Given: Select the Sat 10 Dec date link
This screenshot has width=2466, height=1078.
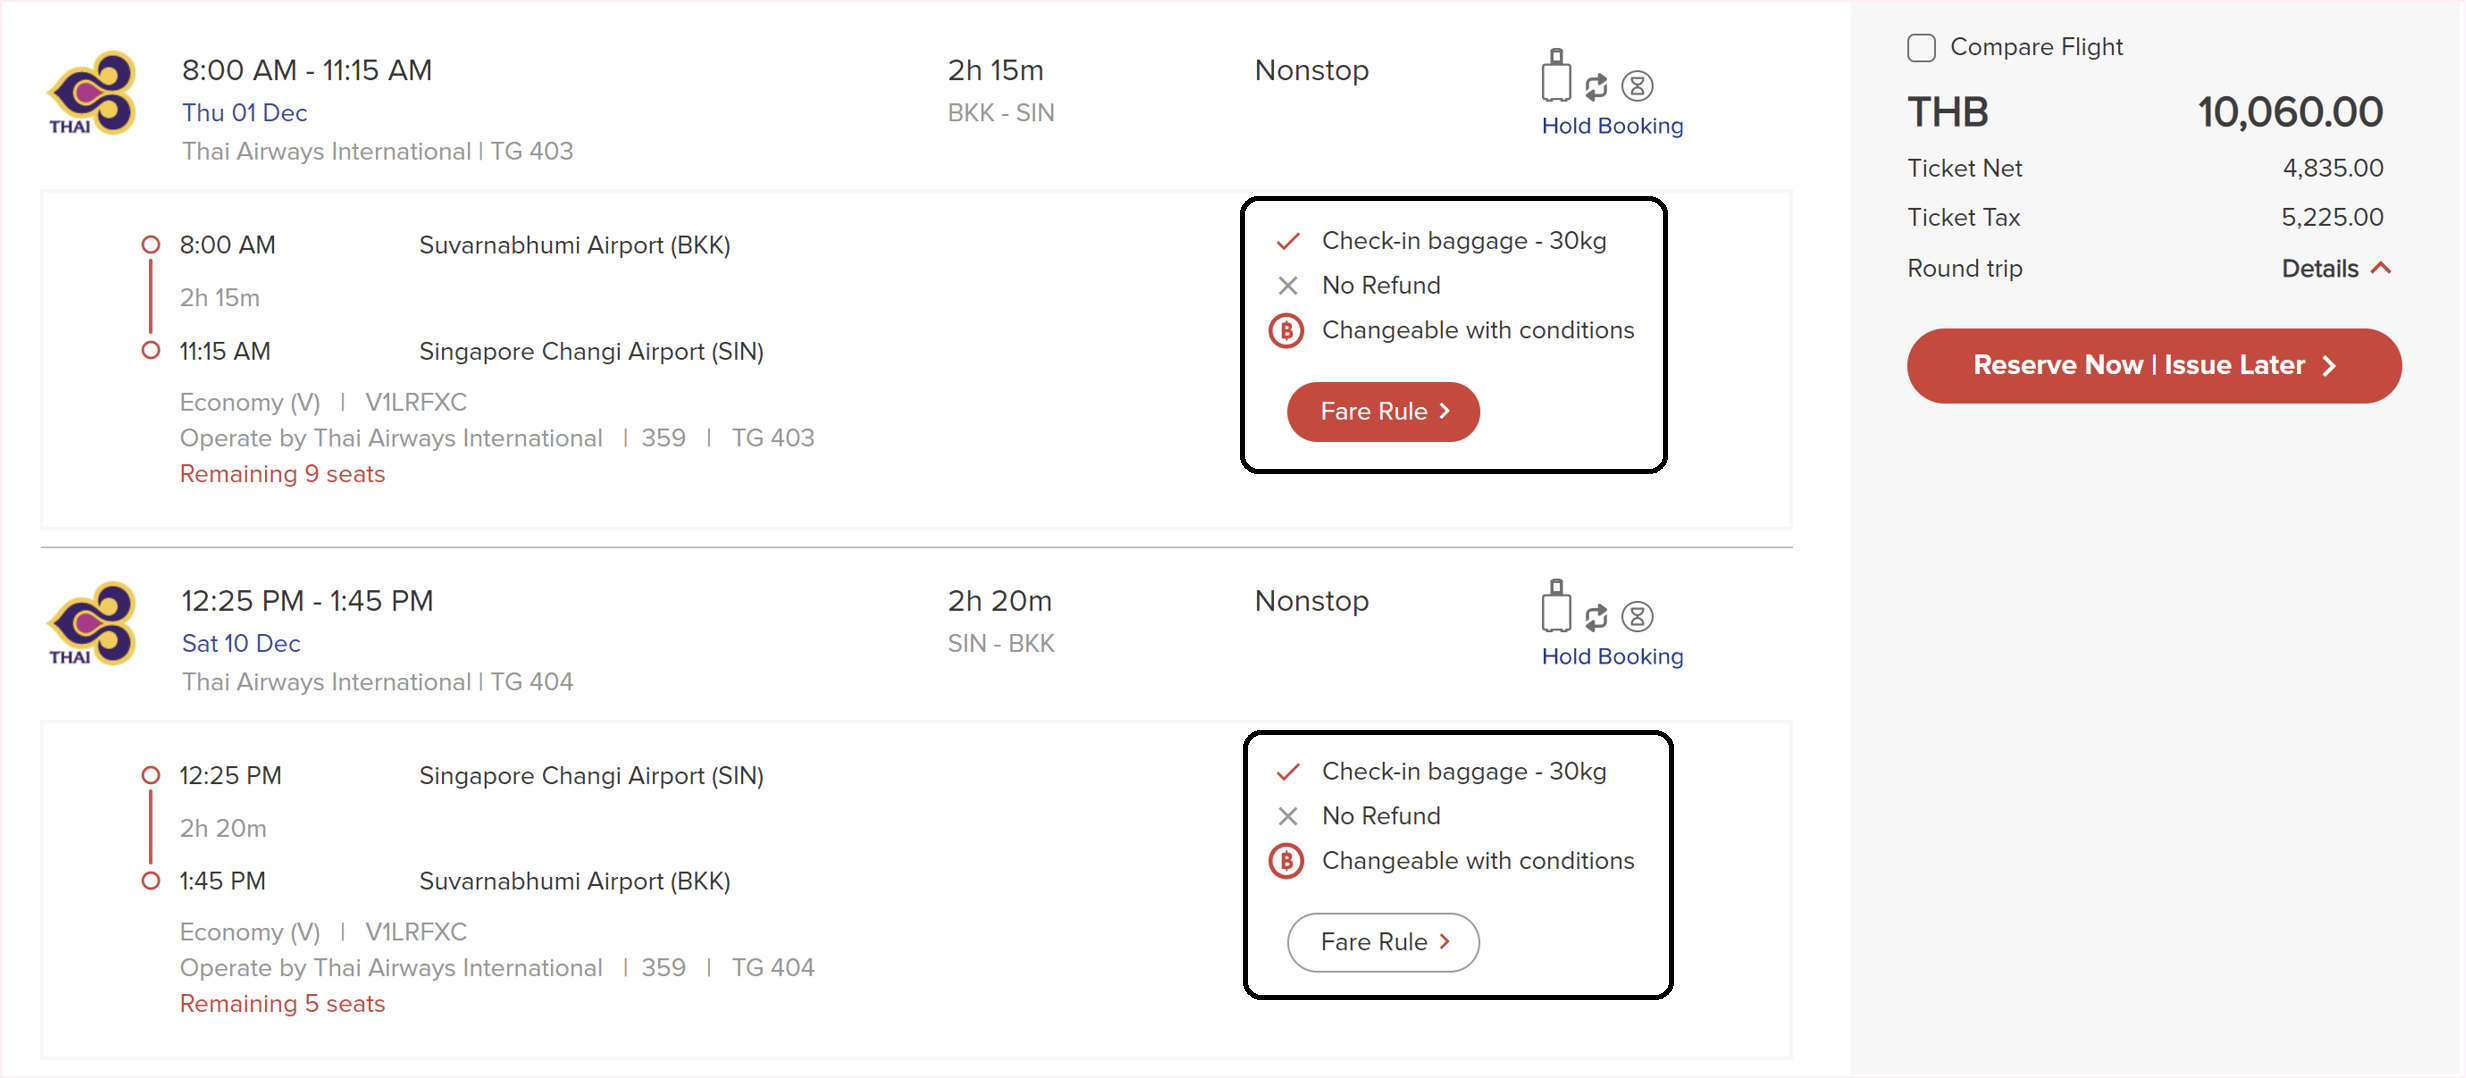Looking at the screenshot, I should [x=241, y=644].
